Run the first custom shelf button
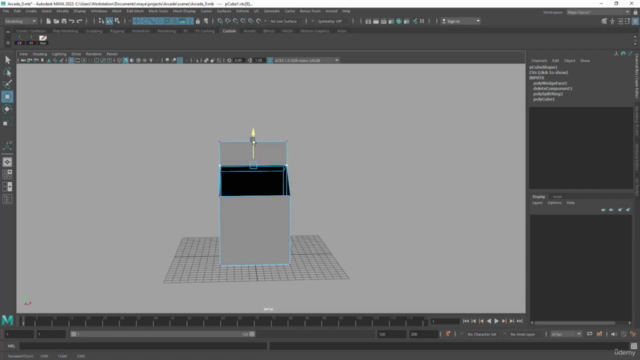Viewport: 640px width, 360px height. click(20, 40)
